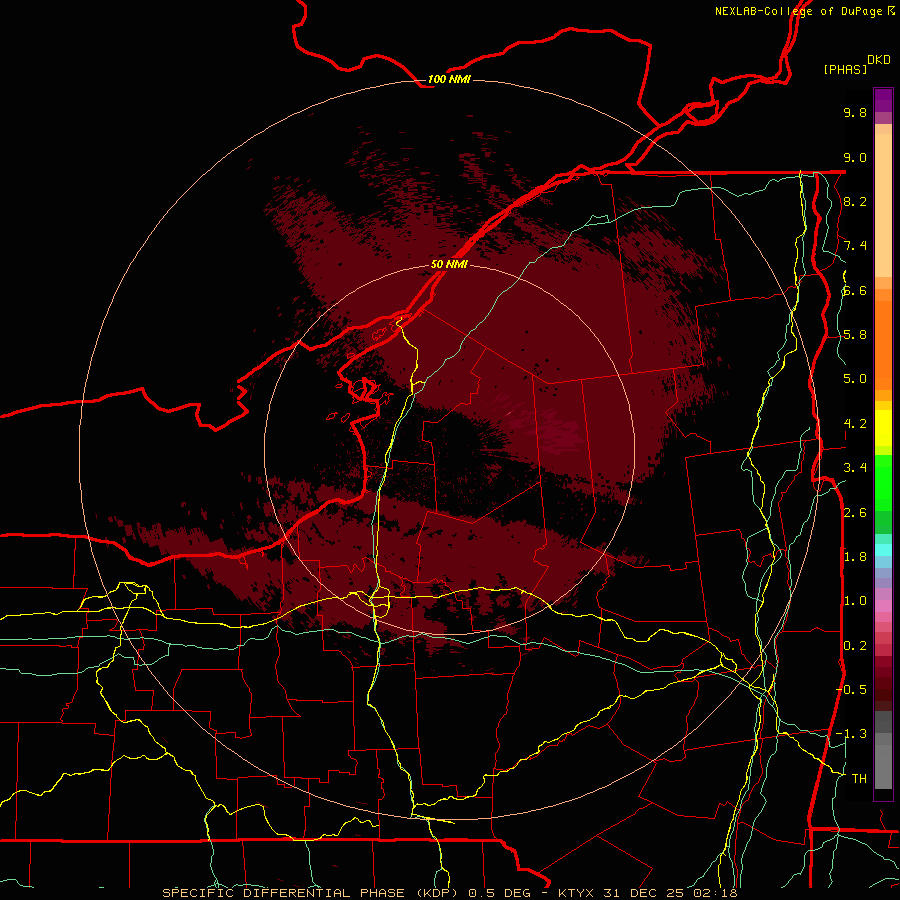Click the KTYX 31 DEC 25 02:18 timestamp
This screenshot has width=900, height=900.
coord(647,893)
